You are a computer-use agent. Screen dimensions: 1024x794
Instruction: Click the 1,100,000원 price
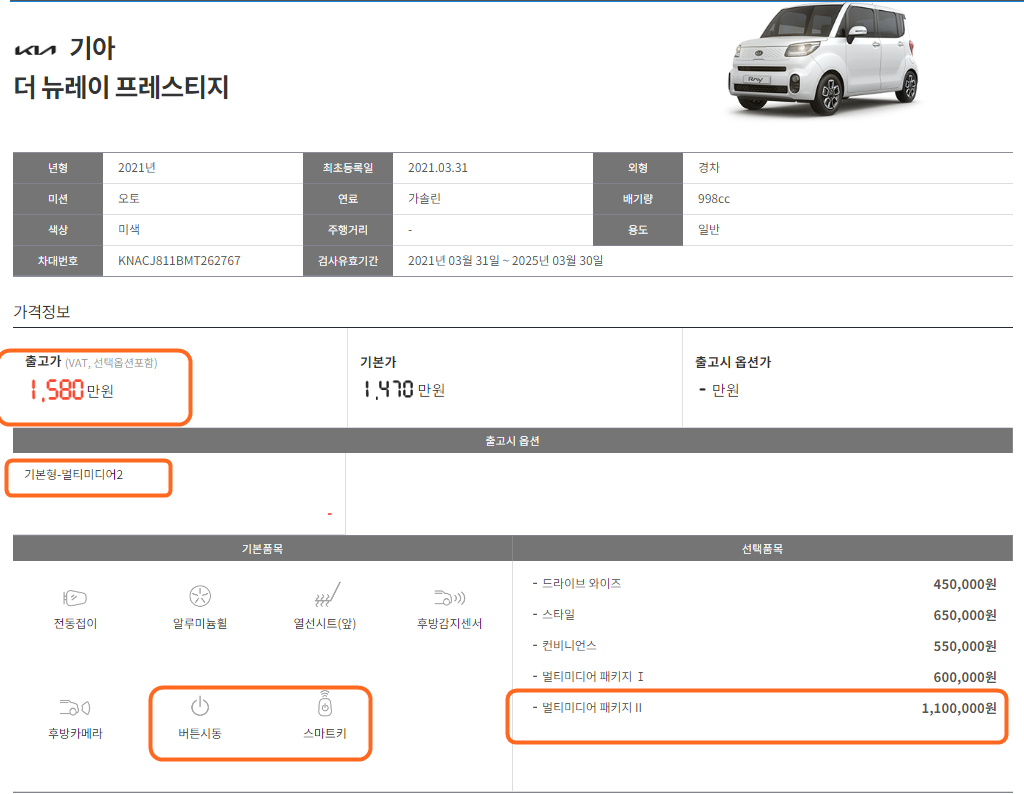[959, 708]
